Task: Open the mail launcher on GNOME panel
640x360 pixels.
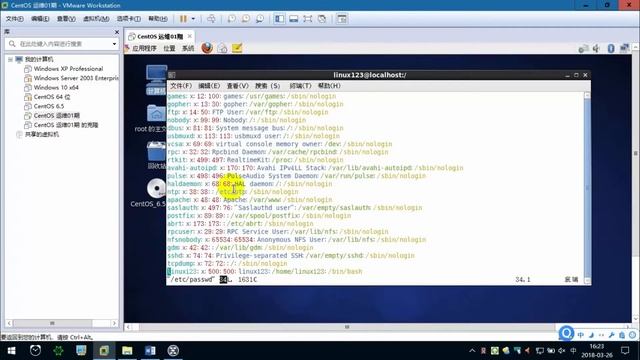Action: coord(222,48)
